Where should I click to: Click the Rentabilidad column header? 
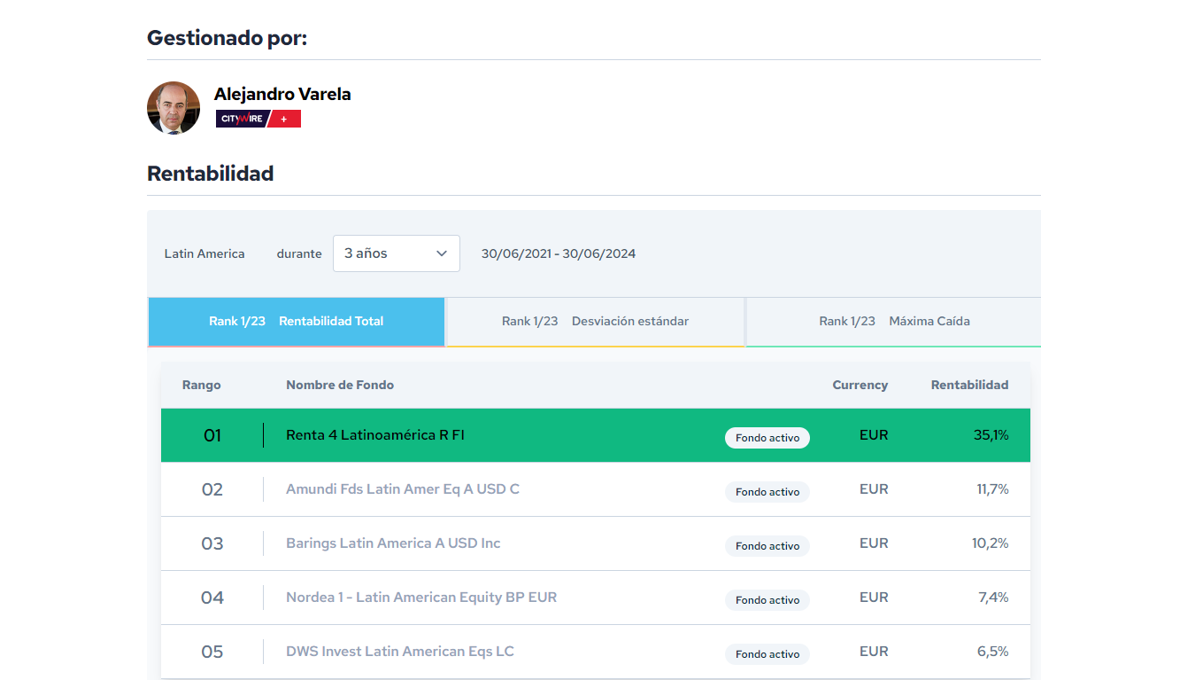click(x=970, y=385)
